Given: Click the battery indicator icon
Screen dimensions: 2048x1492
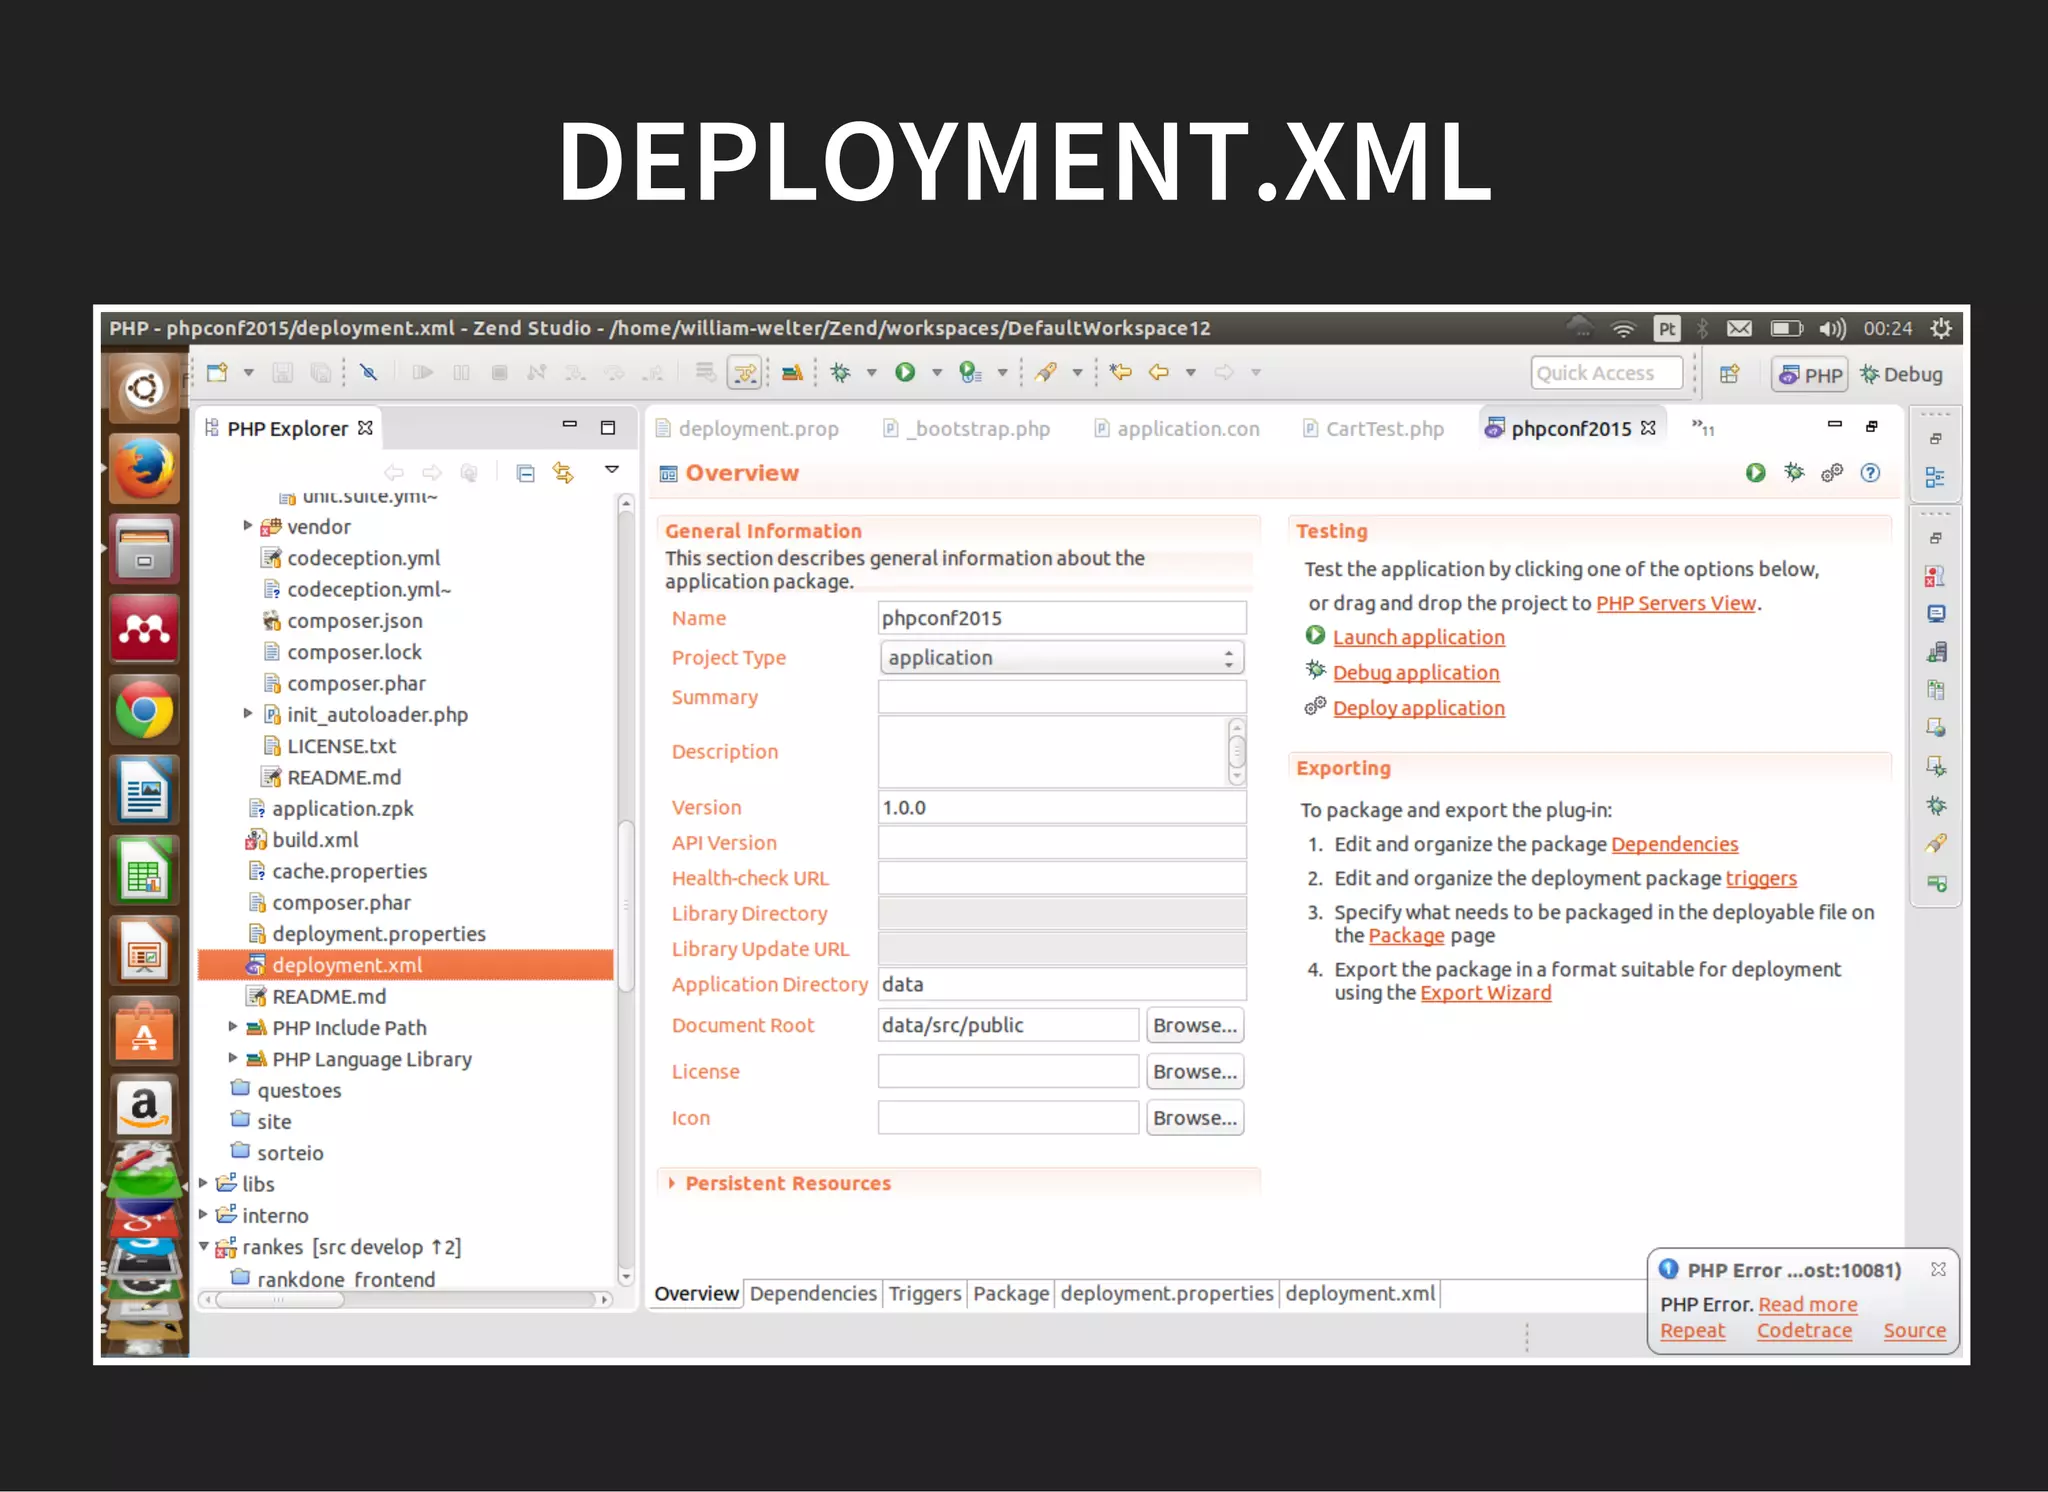Looking at the screenshot, I should click(1786, 328).
